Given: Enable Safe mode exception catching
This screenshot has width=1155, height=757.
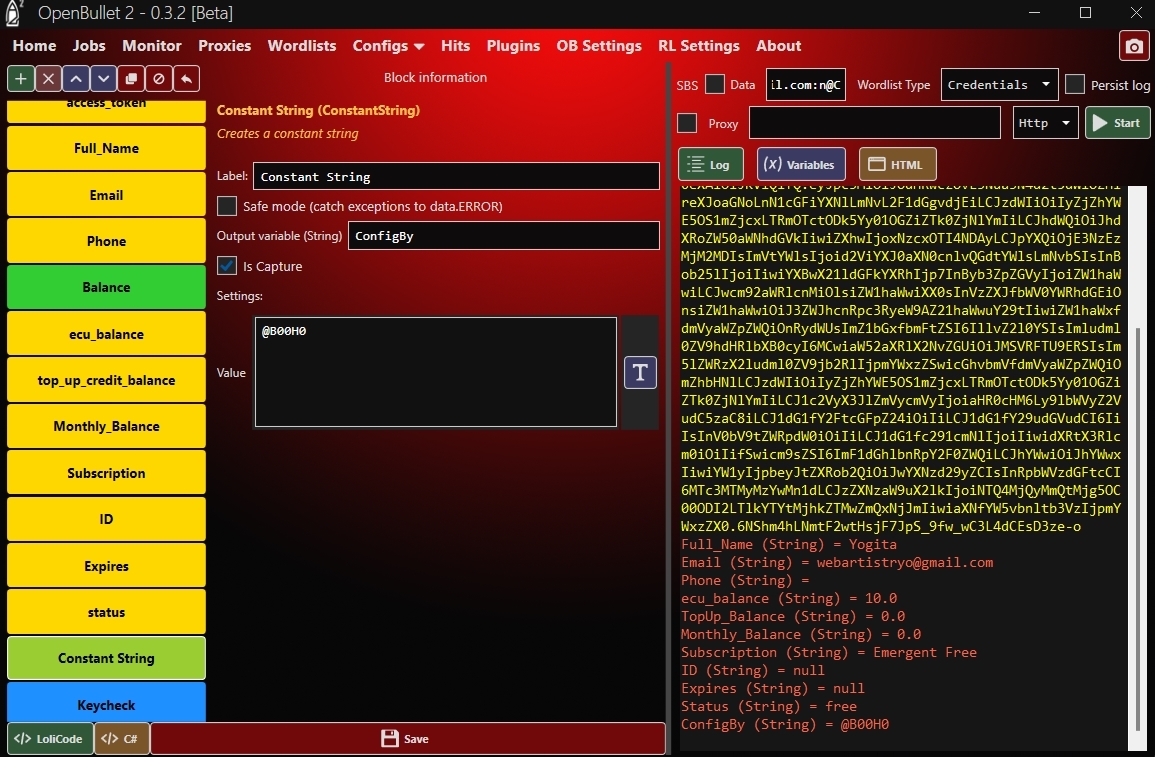Looking at the screenshot, I should pos(226,207).
